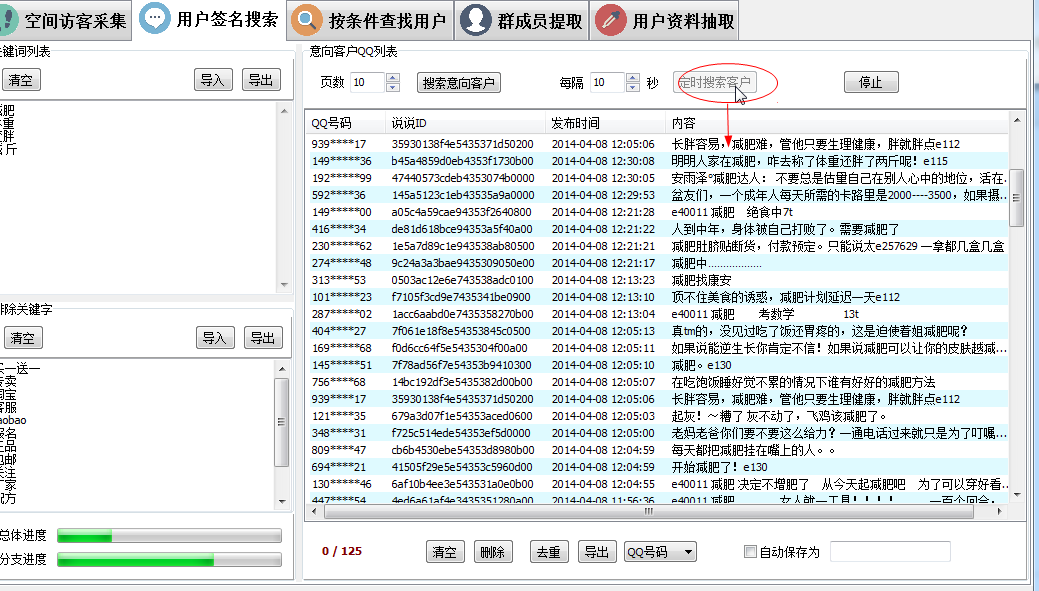Select row with ID a05c4a59cae94353f2640800
Image resolution: width=1039 pixels, height=591 pixels.
[x=659, y=212]
